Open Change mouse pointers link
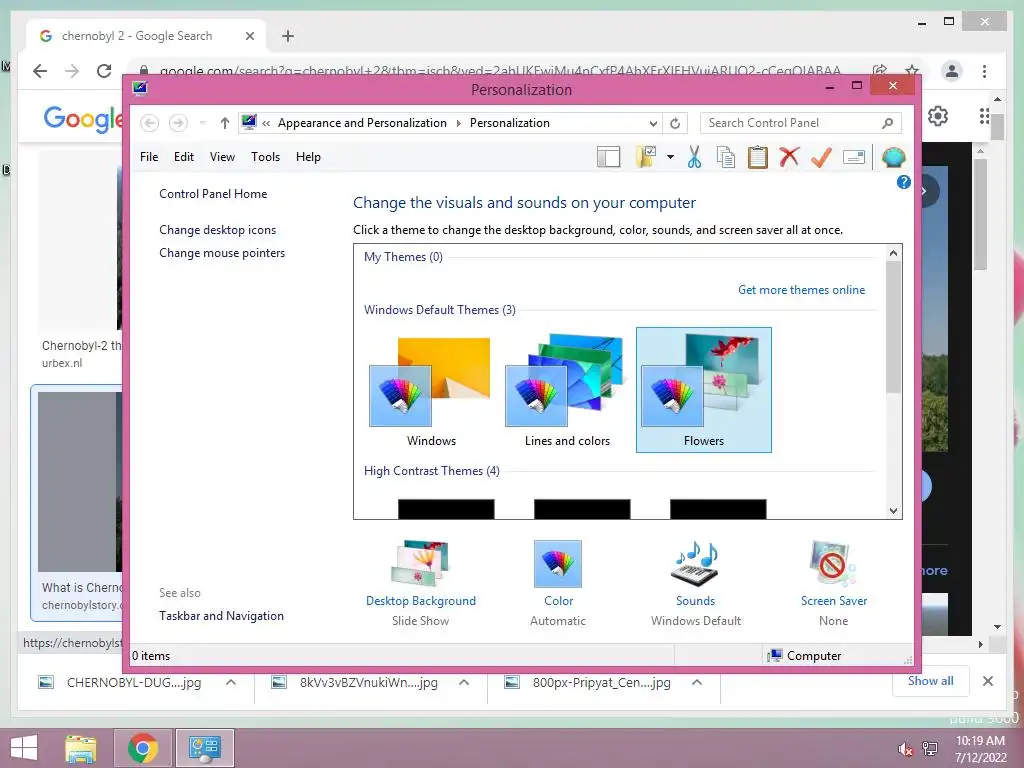 pyautogui.click(x=222, y=253)
